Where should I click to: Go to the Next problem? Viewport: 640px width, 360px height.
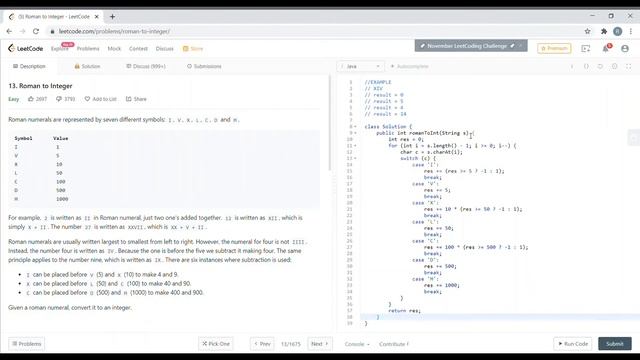[320, 344]
